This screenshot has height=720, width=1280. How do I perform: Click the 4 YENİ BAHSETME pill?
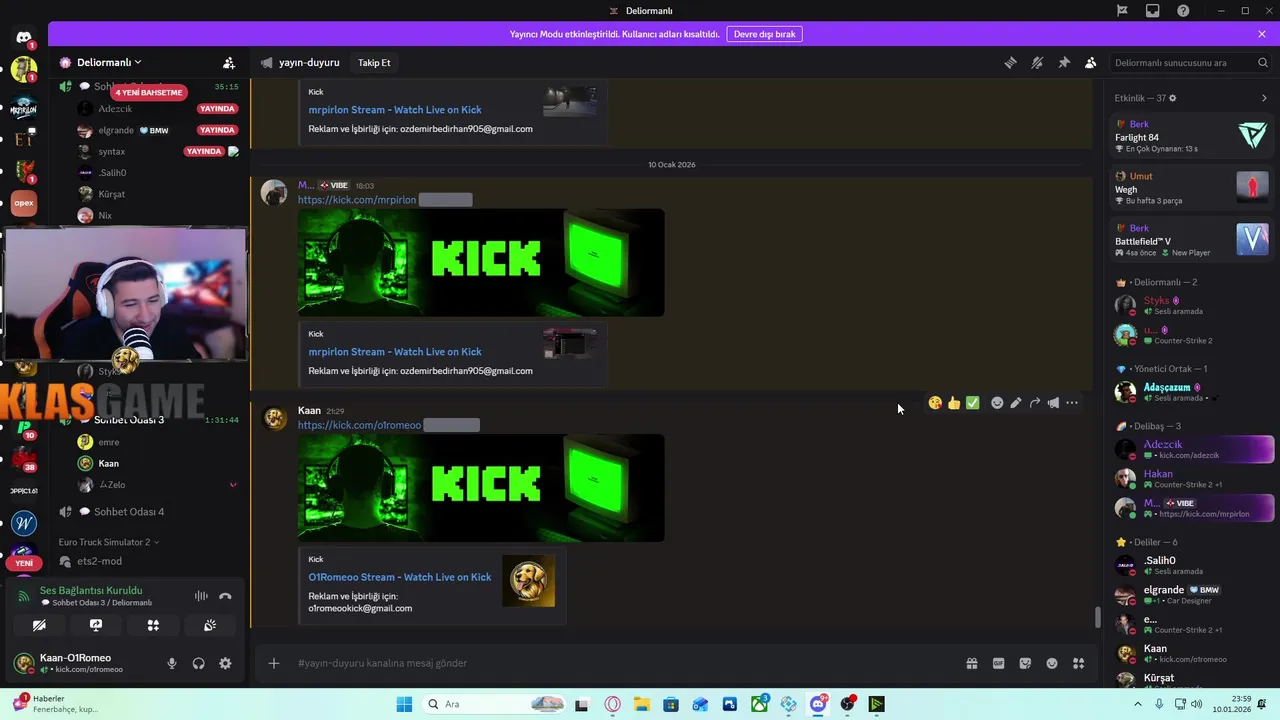coord(149,92)
